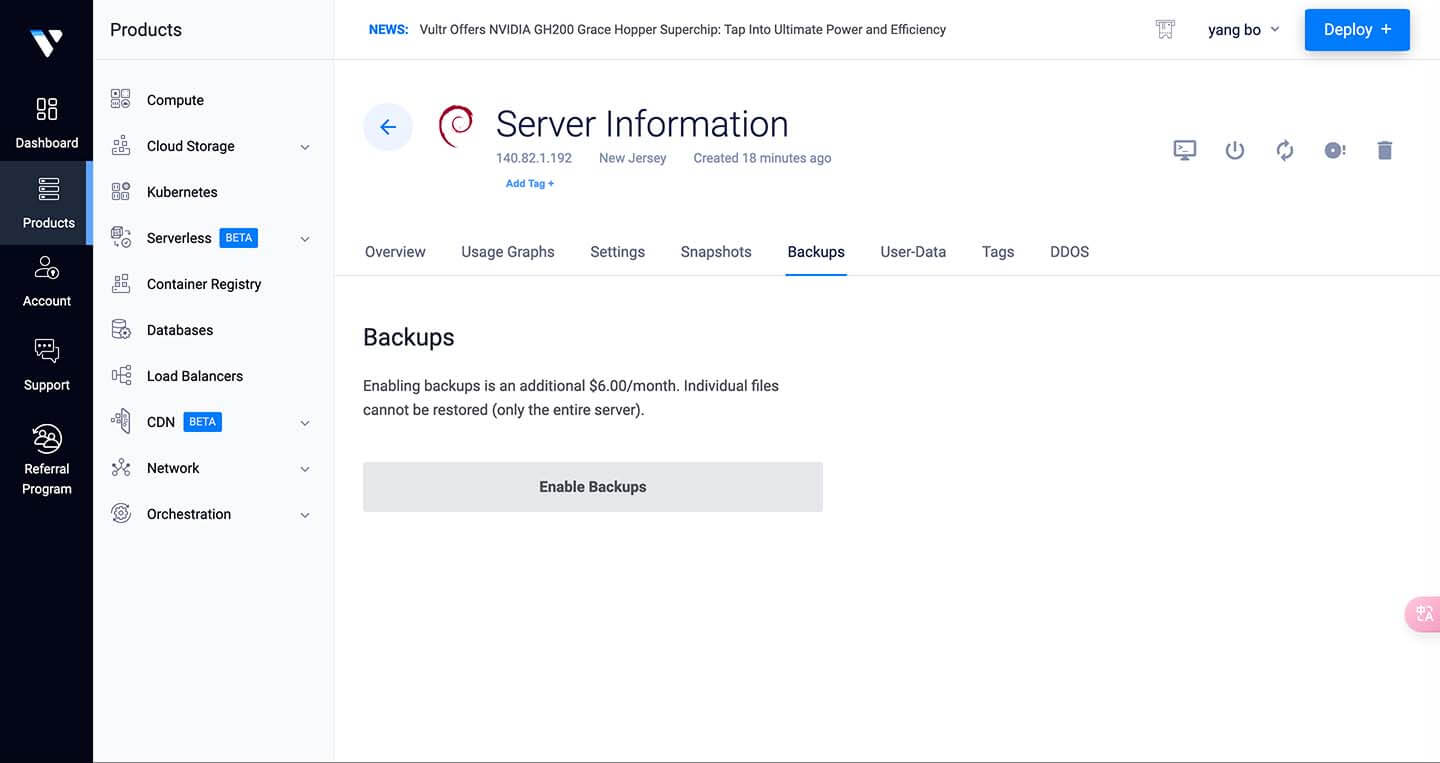The height and width of the screenshot is (763, 1440).
Task: Open the Kubernetes menu item
Action: 182,192
